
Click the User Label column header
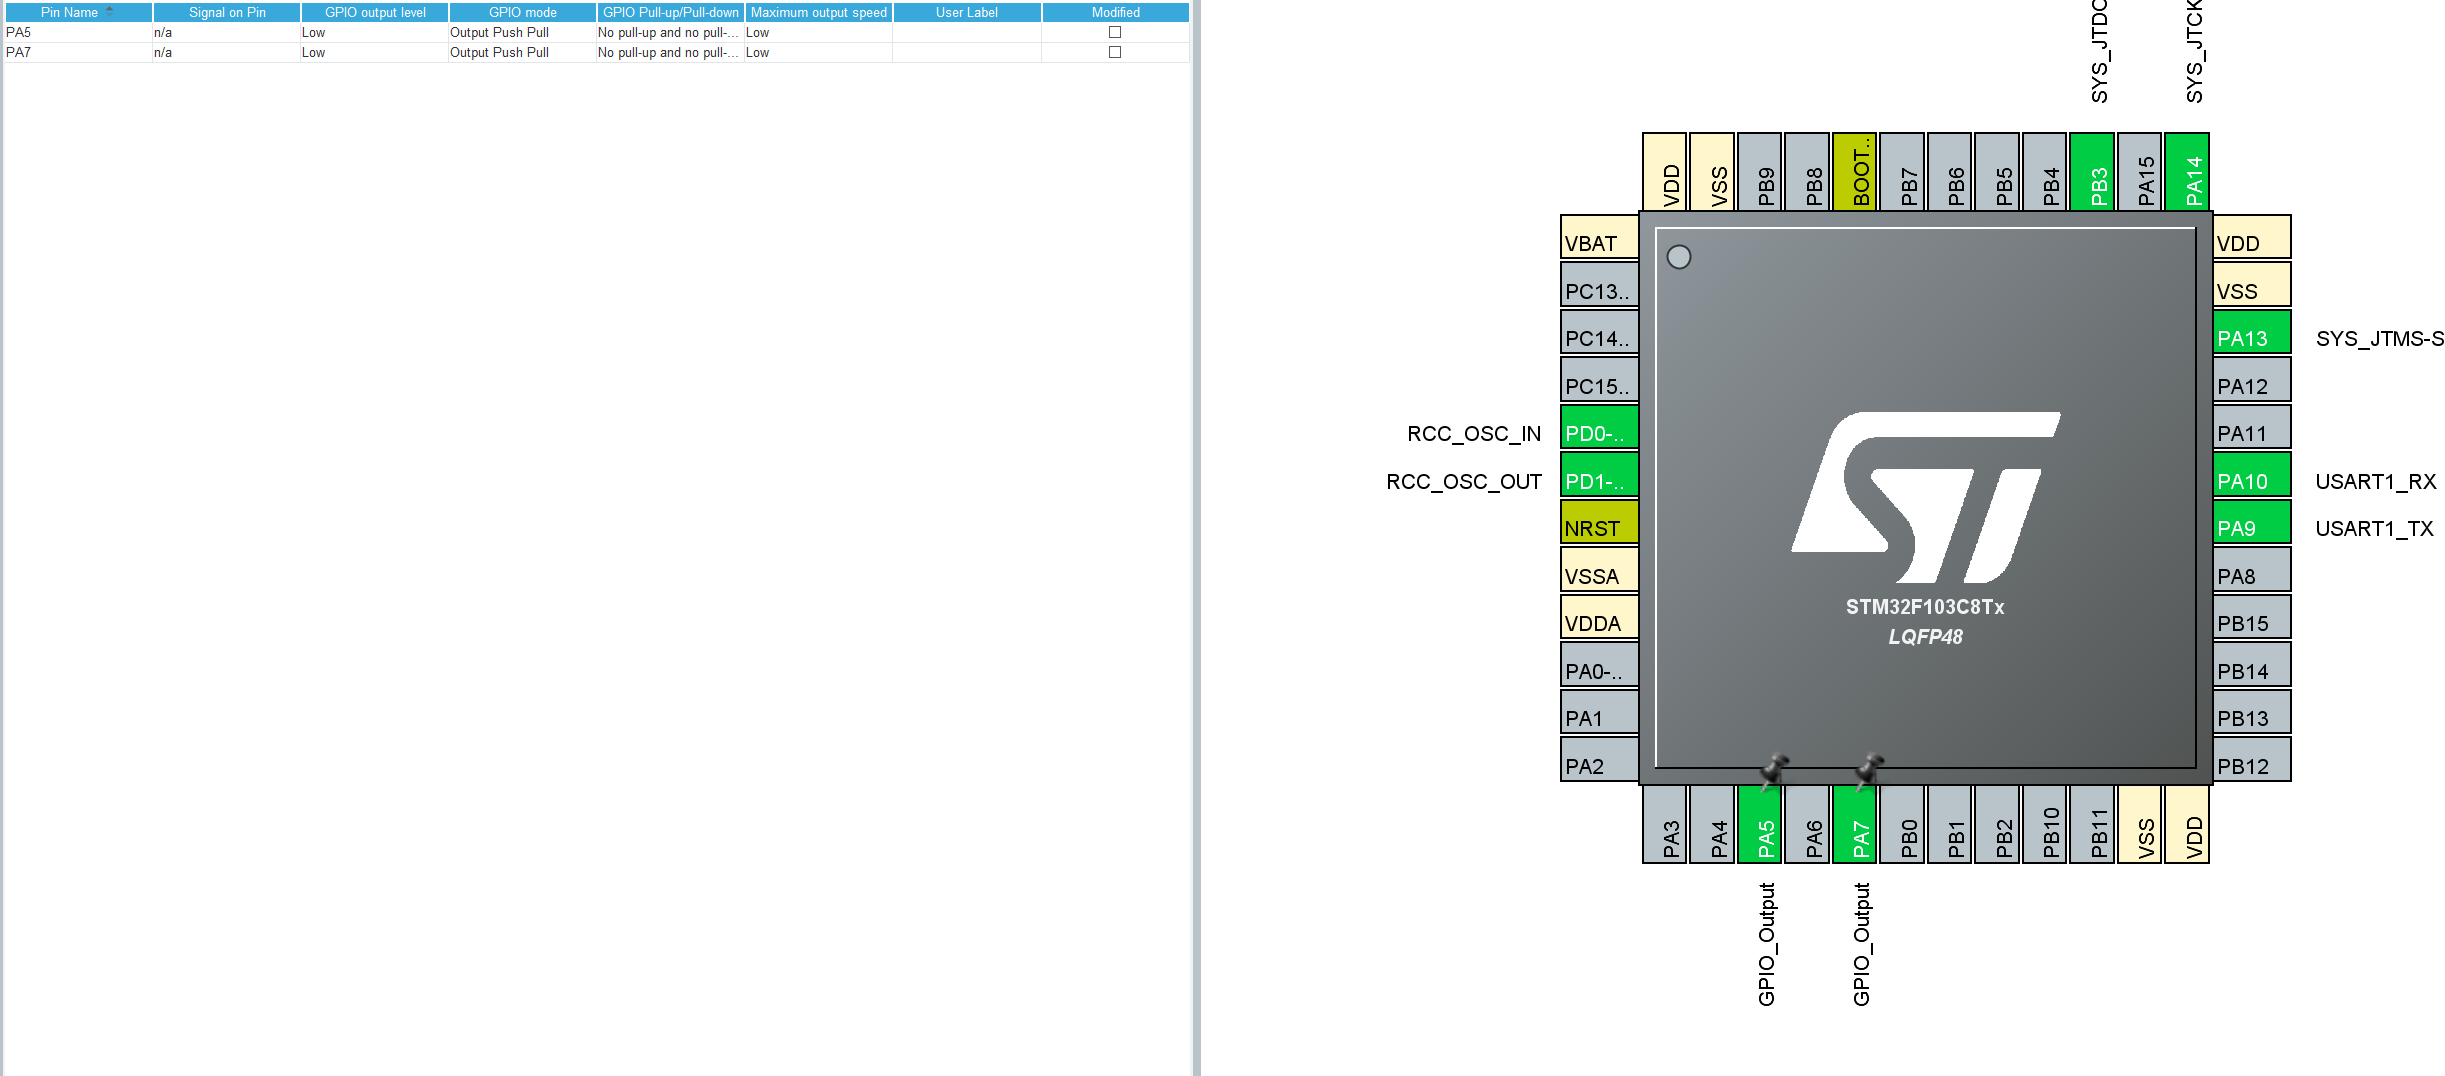(x=965, y=12)
